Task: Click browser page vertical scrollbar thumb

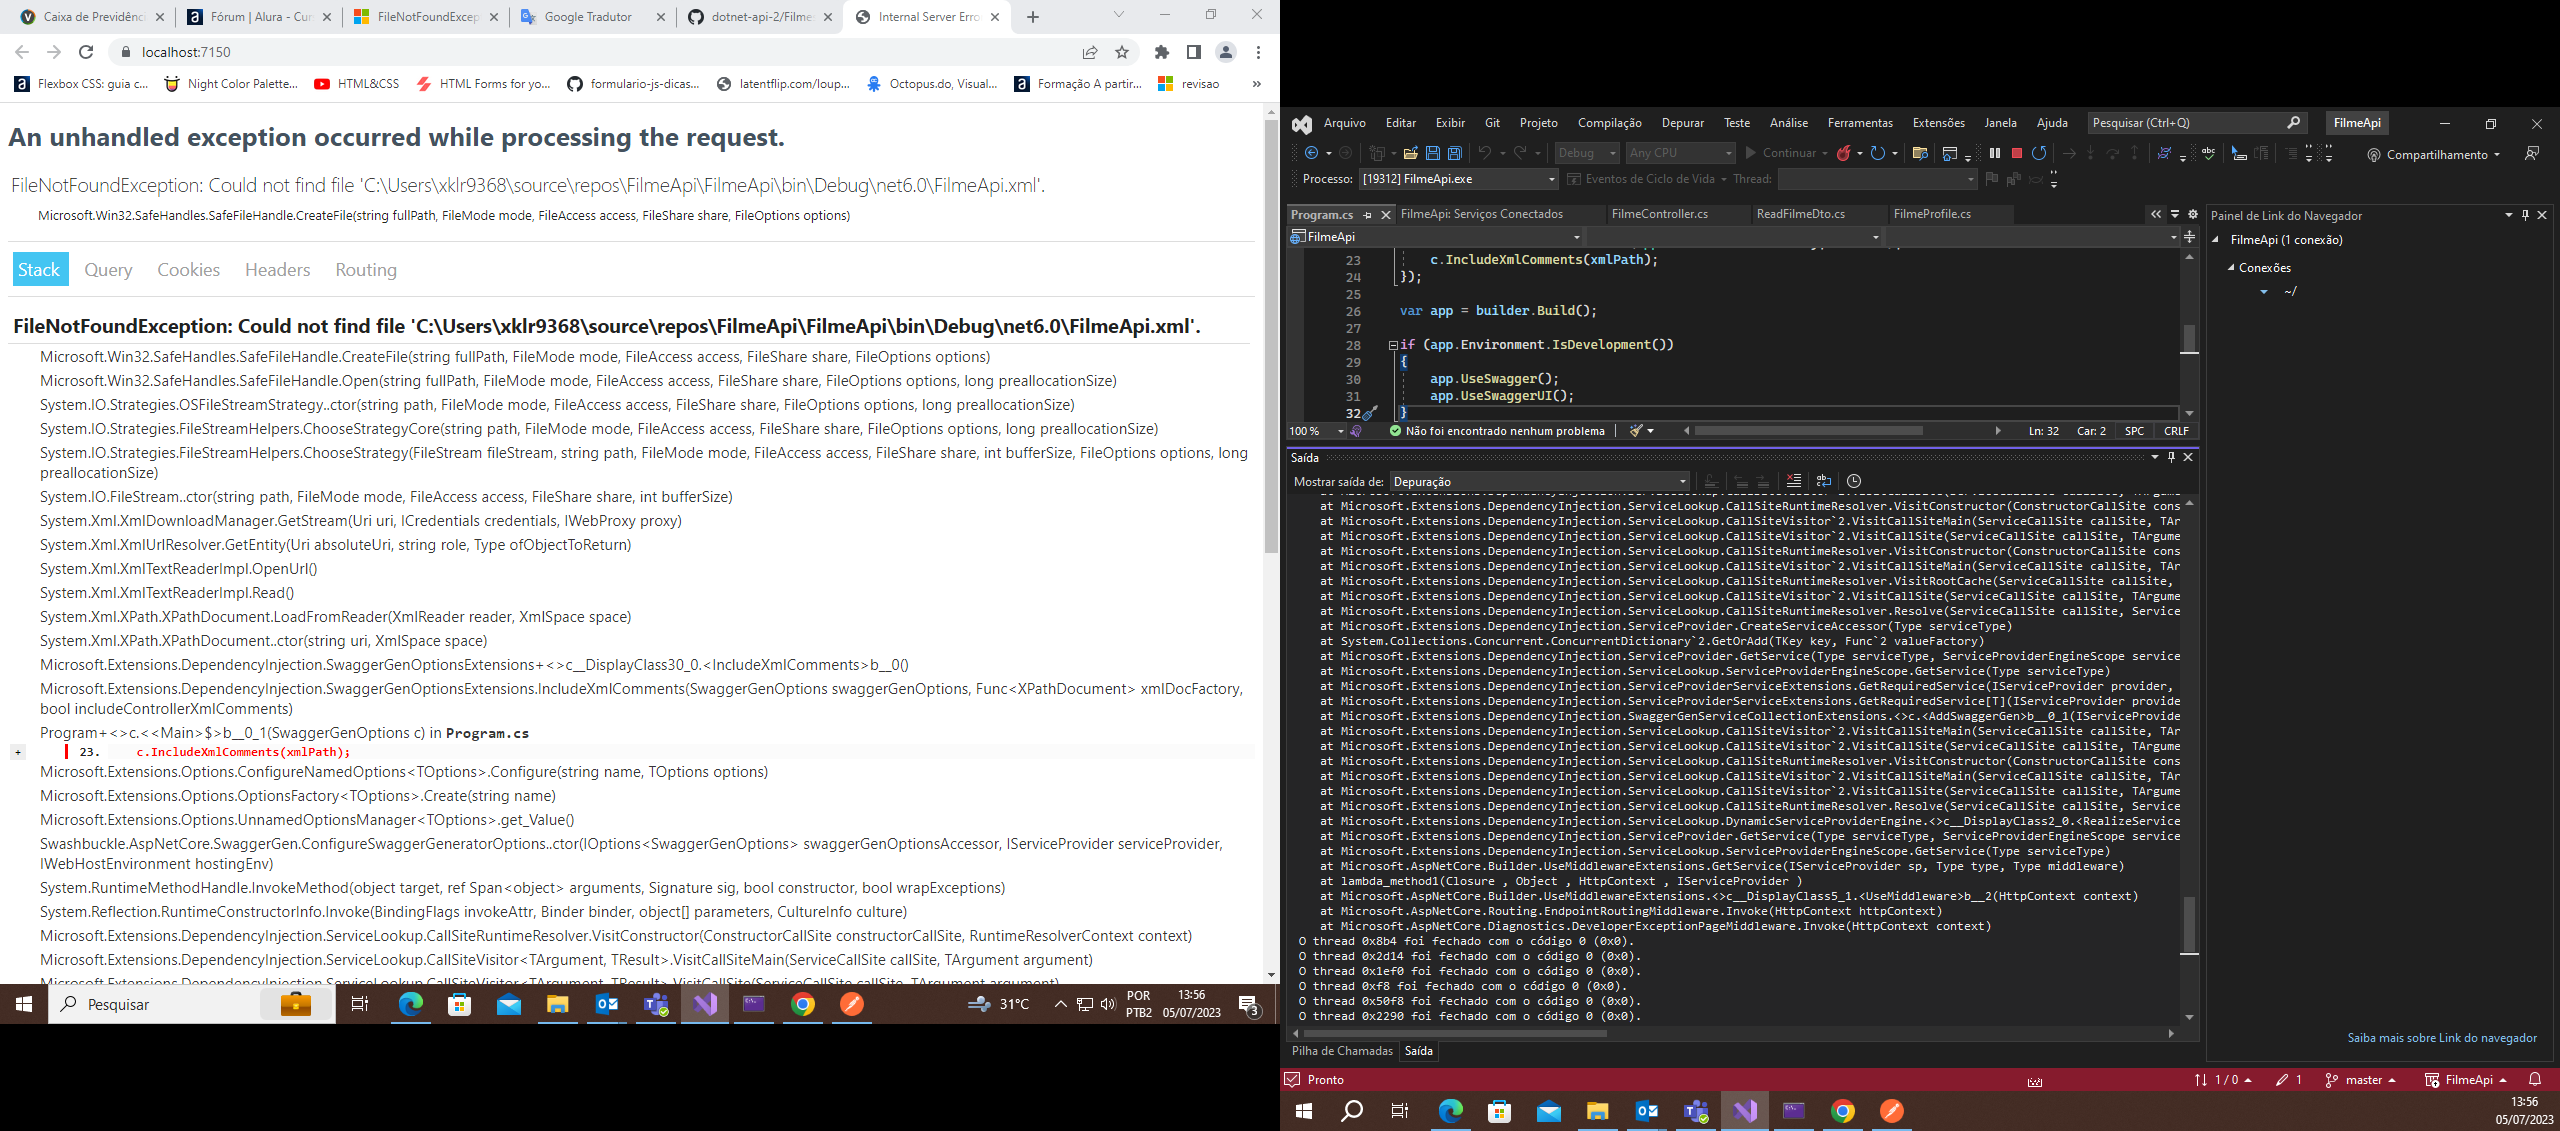Action: tap(1271, 336)
